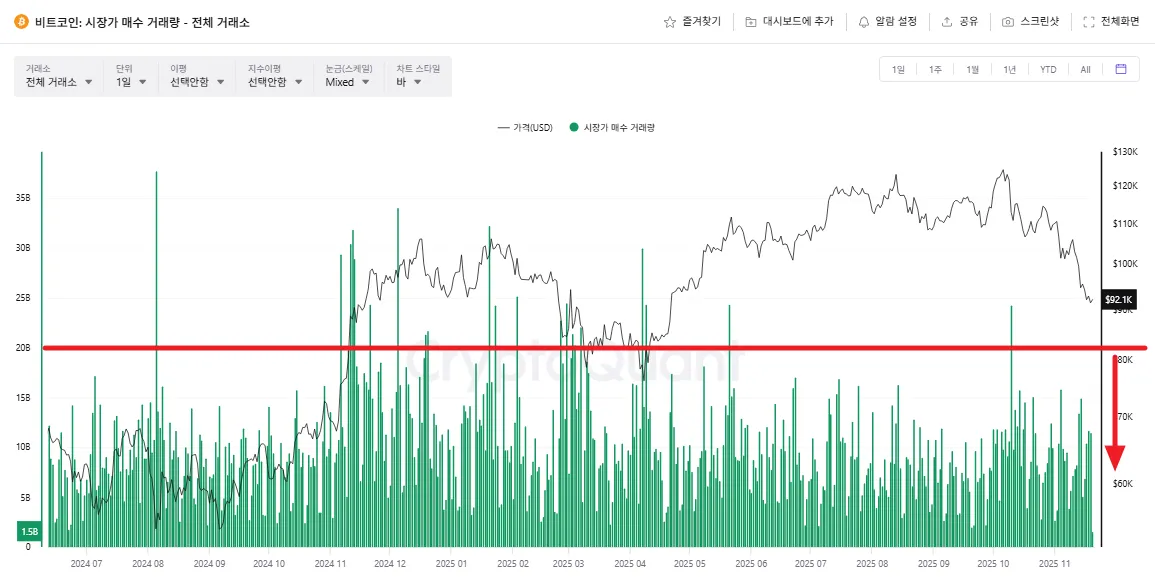Open the calendar date picker icon
1155x577 pixels.
[1121, 69]
